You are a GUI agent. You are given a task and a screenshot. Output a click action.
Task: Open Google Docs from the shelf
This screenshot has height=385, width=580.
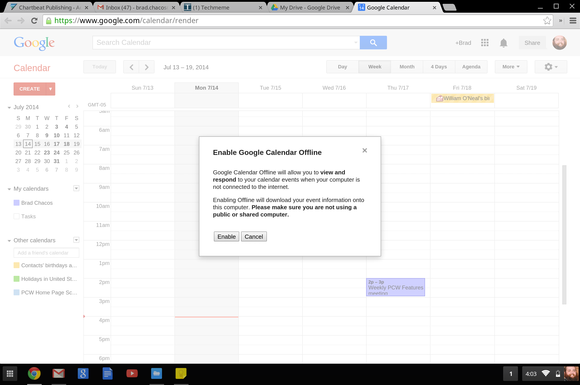tap(107, 374)
